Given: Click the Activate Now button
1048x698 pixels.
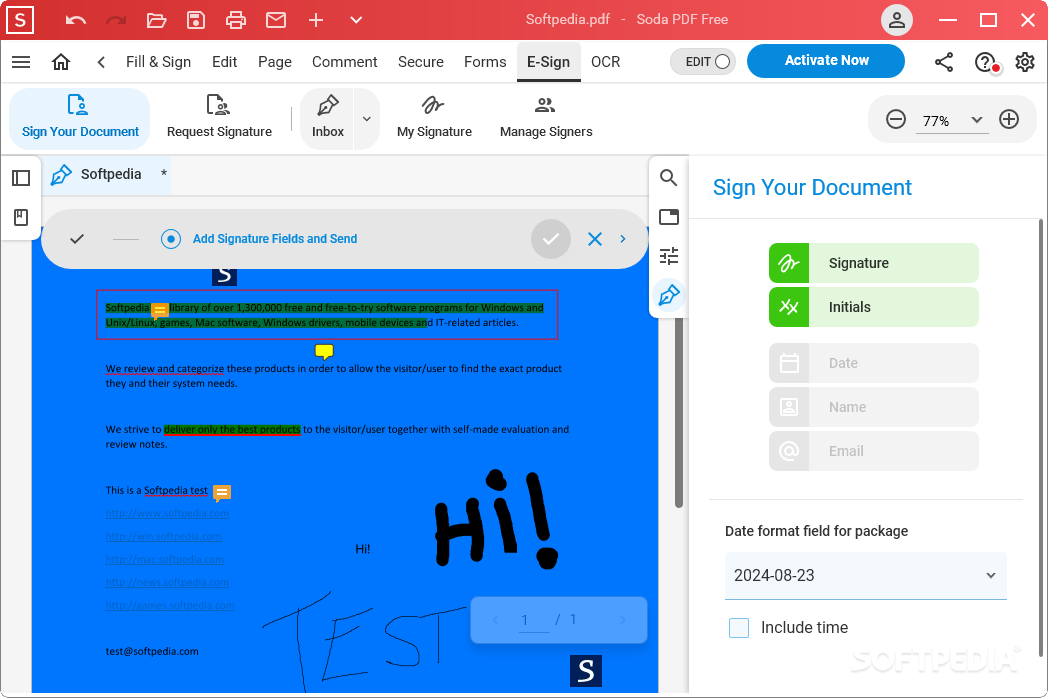Looking at the screenshot, I should (826, 61).
